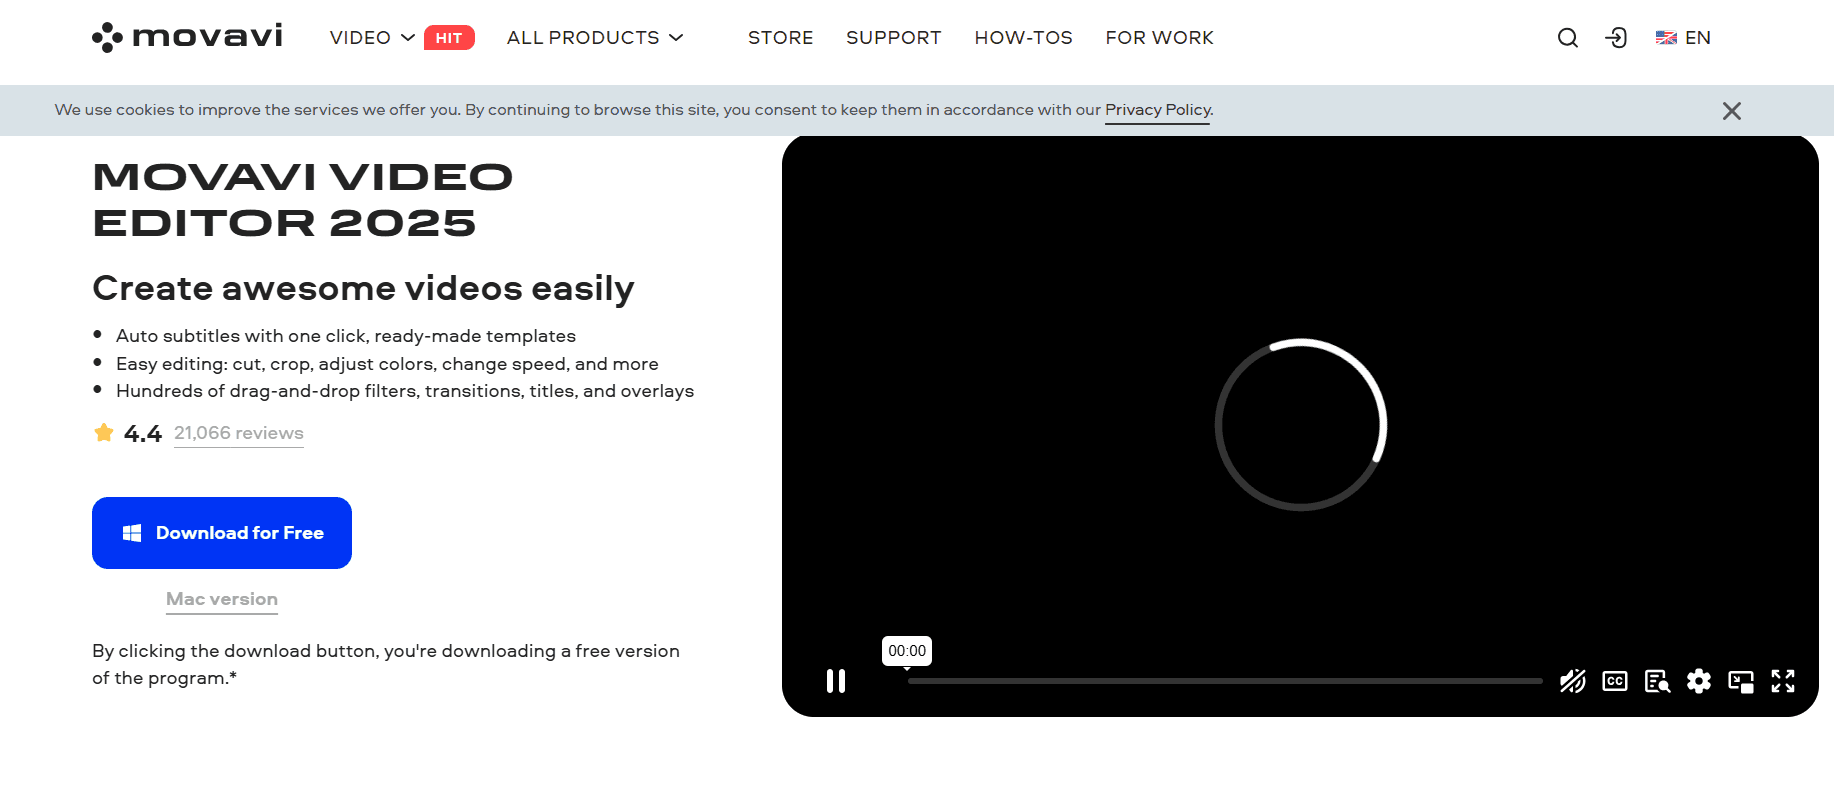Screen dimensions: 1834x798
Task: Toggle closed captions in video player
Action: 1615,681
